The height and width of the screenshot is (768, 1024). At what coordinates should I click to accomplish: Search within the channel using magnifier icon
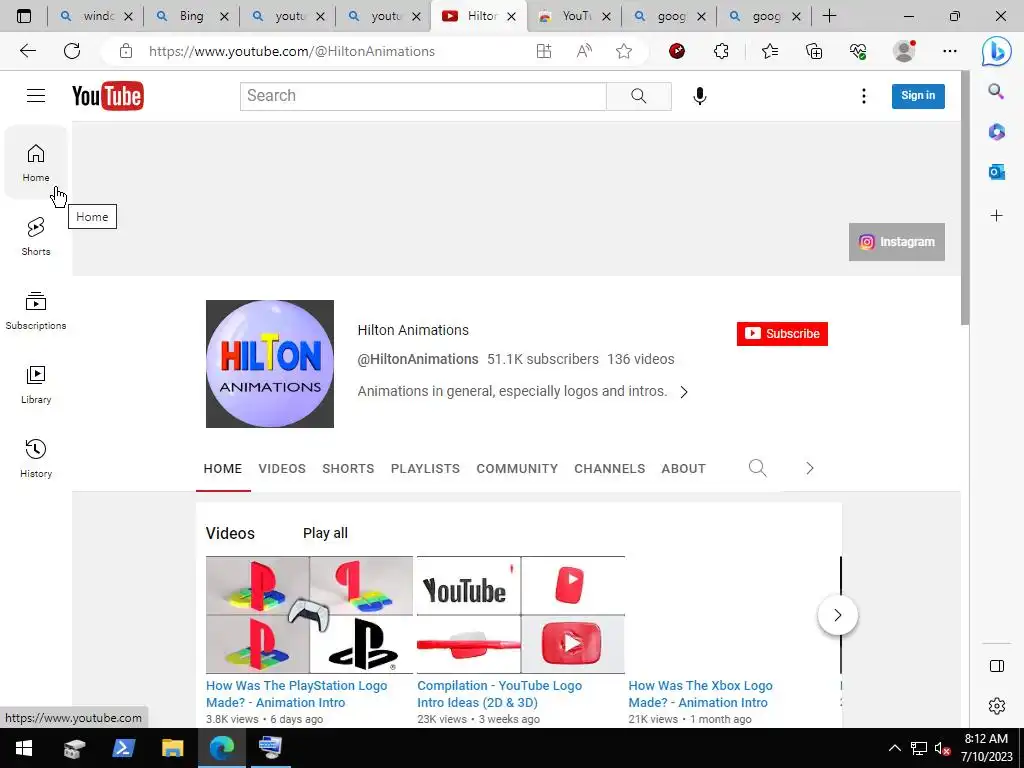tap(758, 468)
